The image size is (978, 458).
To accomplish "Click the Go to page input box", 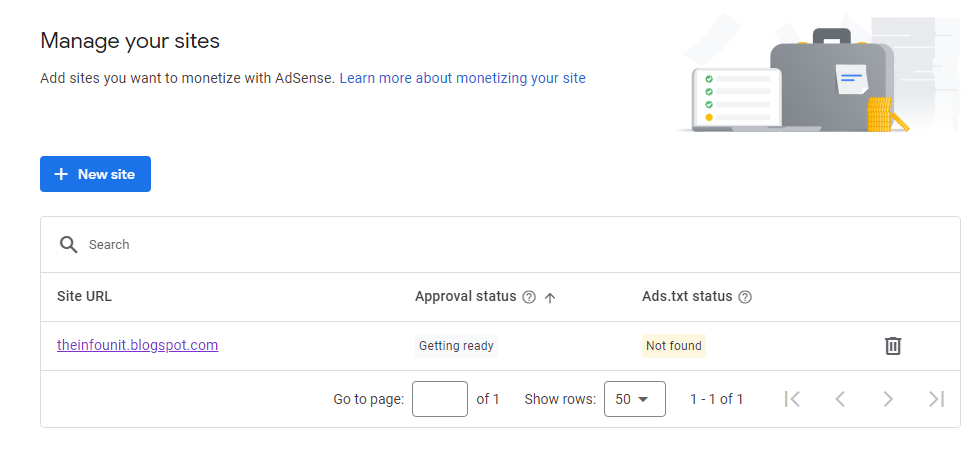I will (439, 399).
